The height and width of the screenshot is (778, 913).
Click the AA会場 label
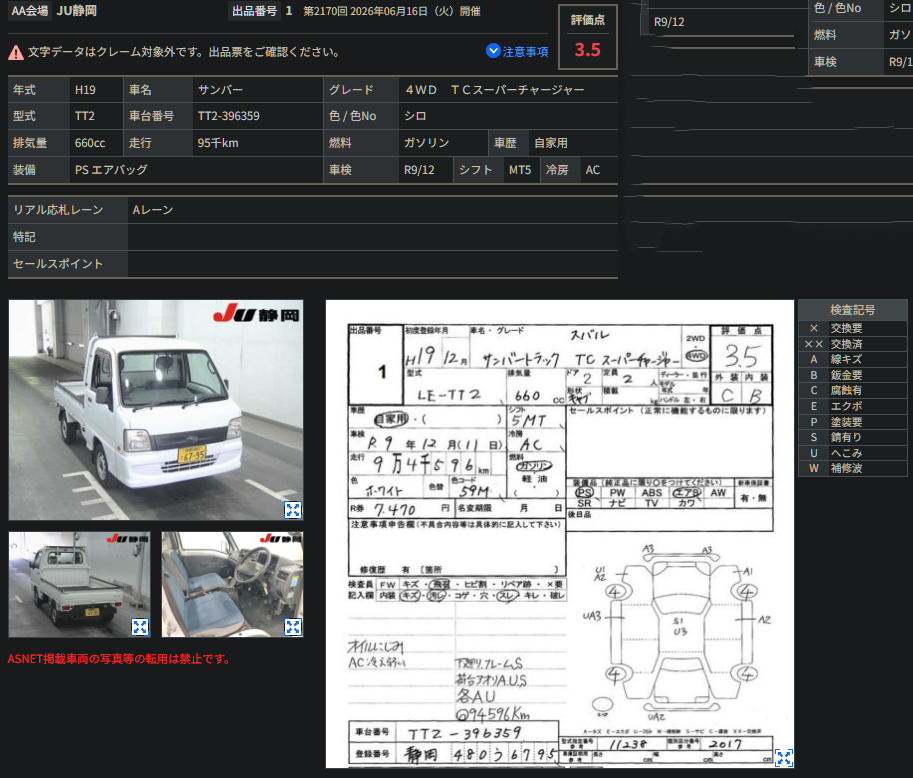pyautogui.click(x=30, y=10)
